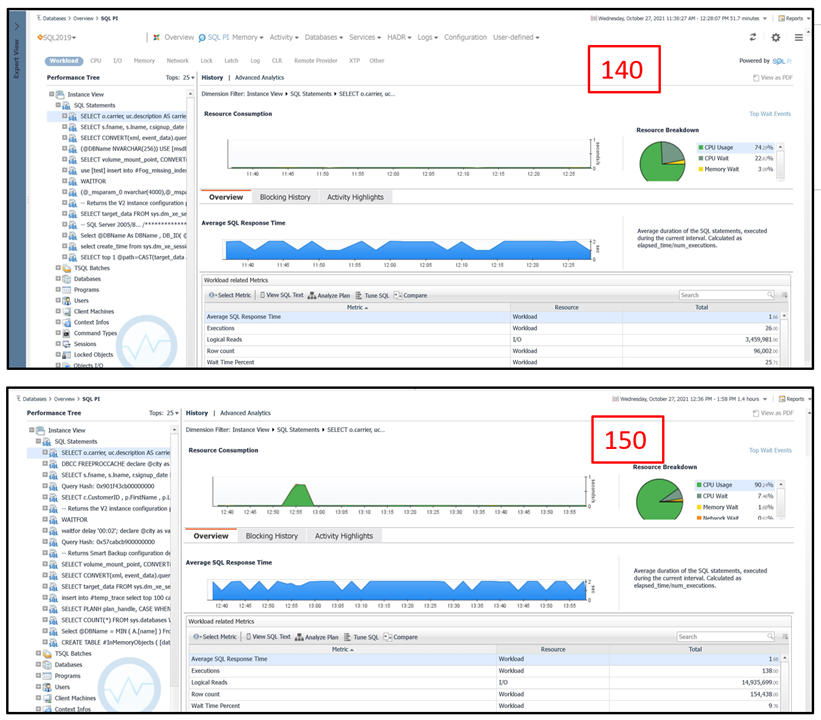Open table options icon beside the lower search box

[x=784, y=637]
